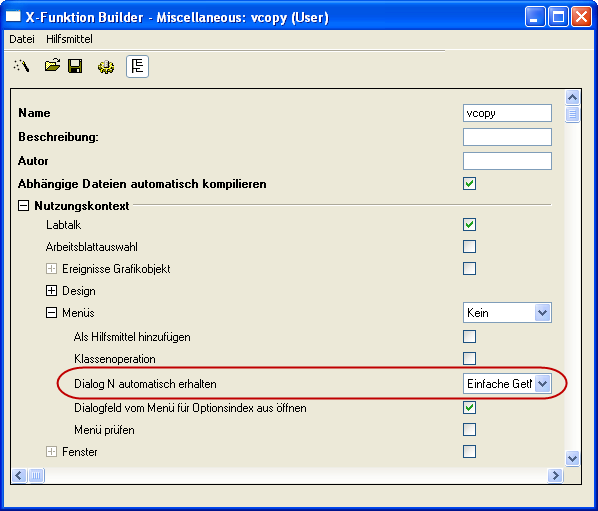Click the vertical scrollbar thumb
Image resolution: width=598 pixels, height=511 pixels.
click(572, 114)
